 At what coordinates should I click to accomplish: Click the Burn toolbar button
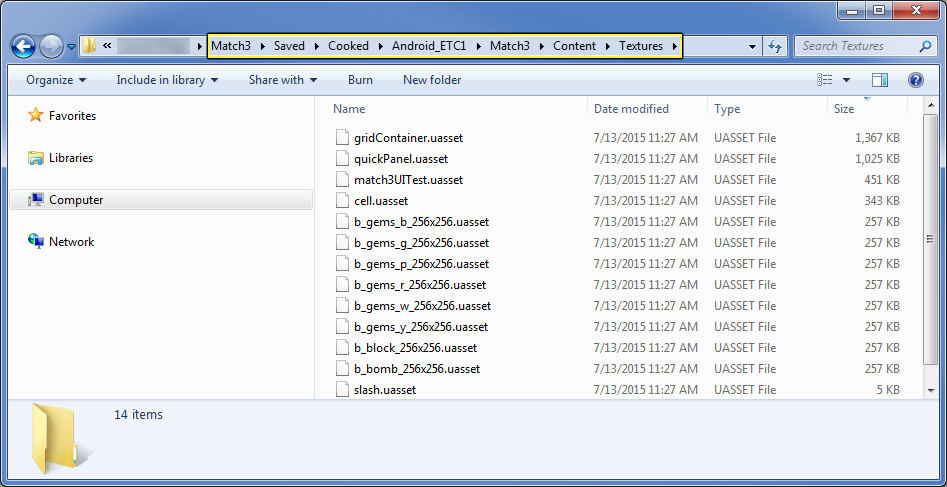(361, 80)
